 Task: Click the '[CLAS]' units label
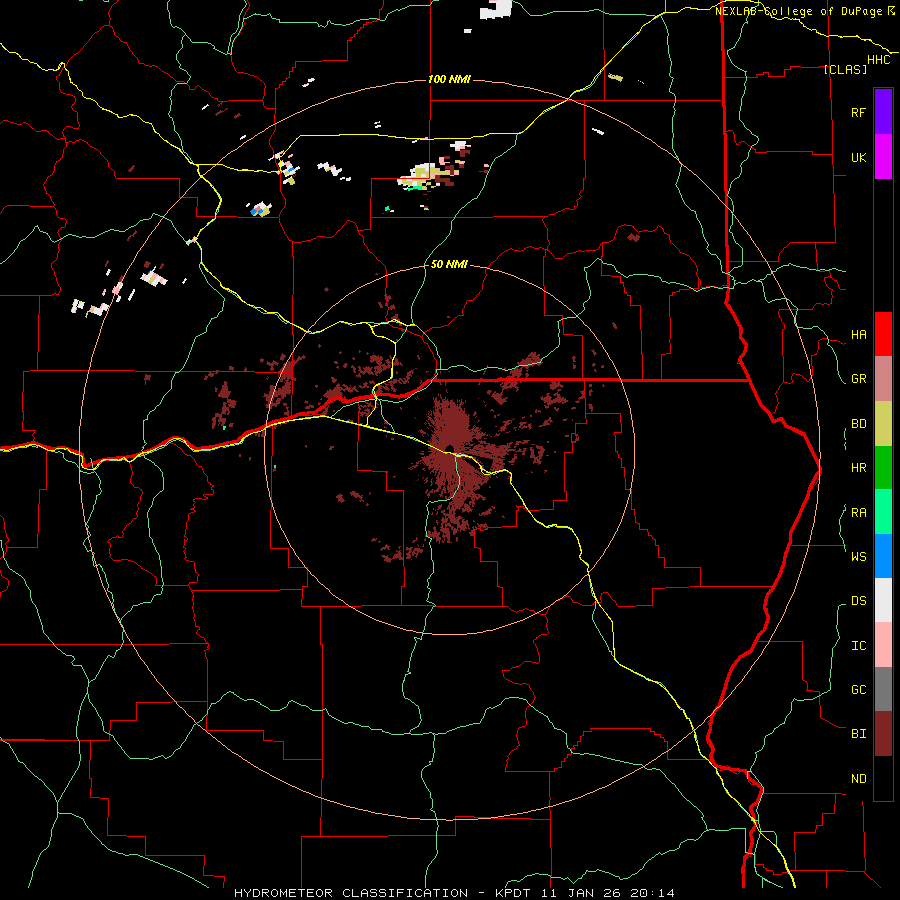coord(845,69)
